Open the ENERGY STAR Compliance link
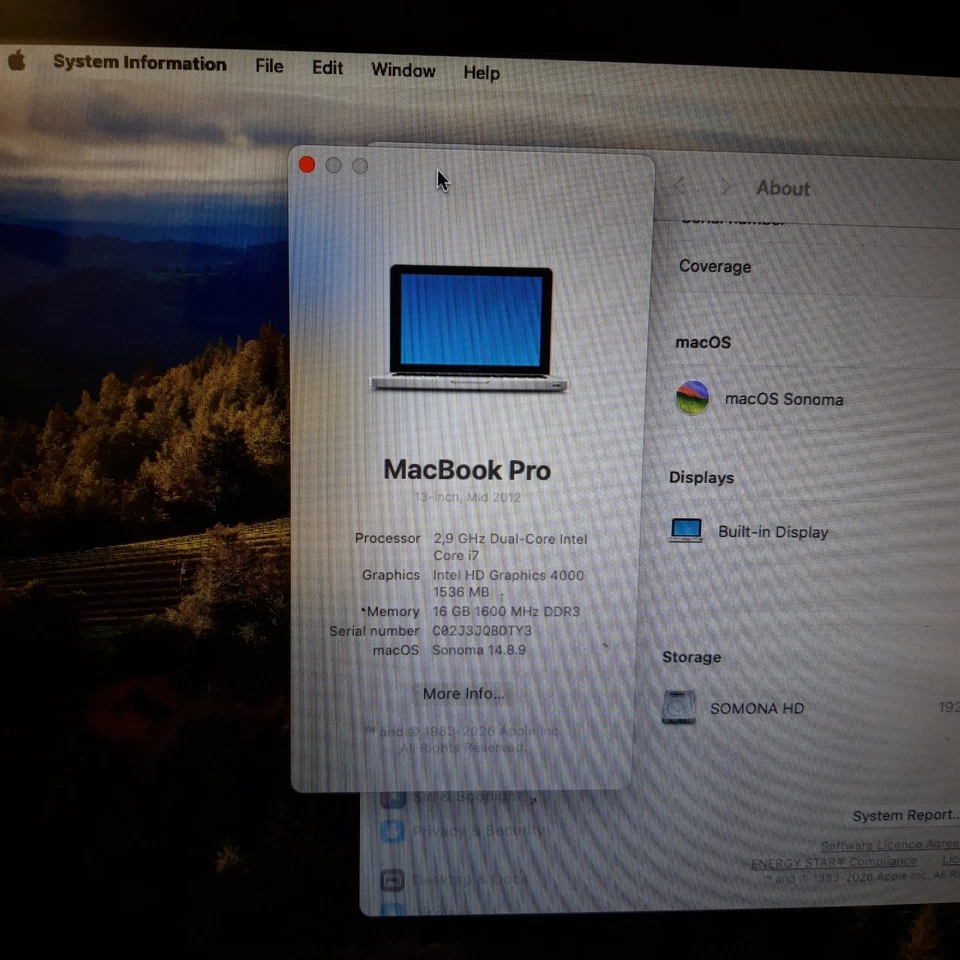This screenshot has height=960, width=960. 834,862
